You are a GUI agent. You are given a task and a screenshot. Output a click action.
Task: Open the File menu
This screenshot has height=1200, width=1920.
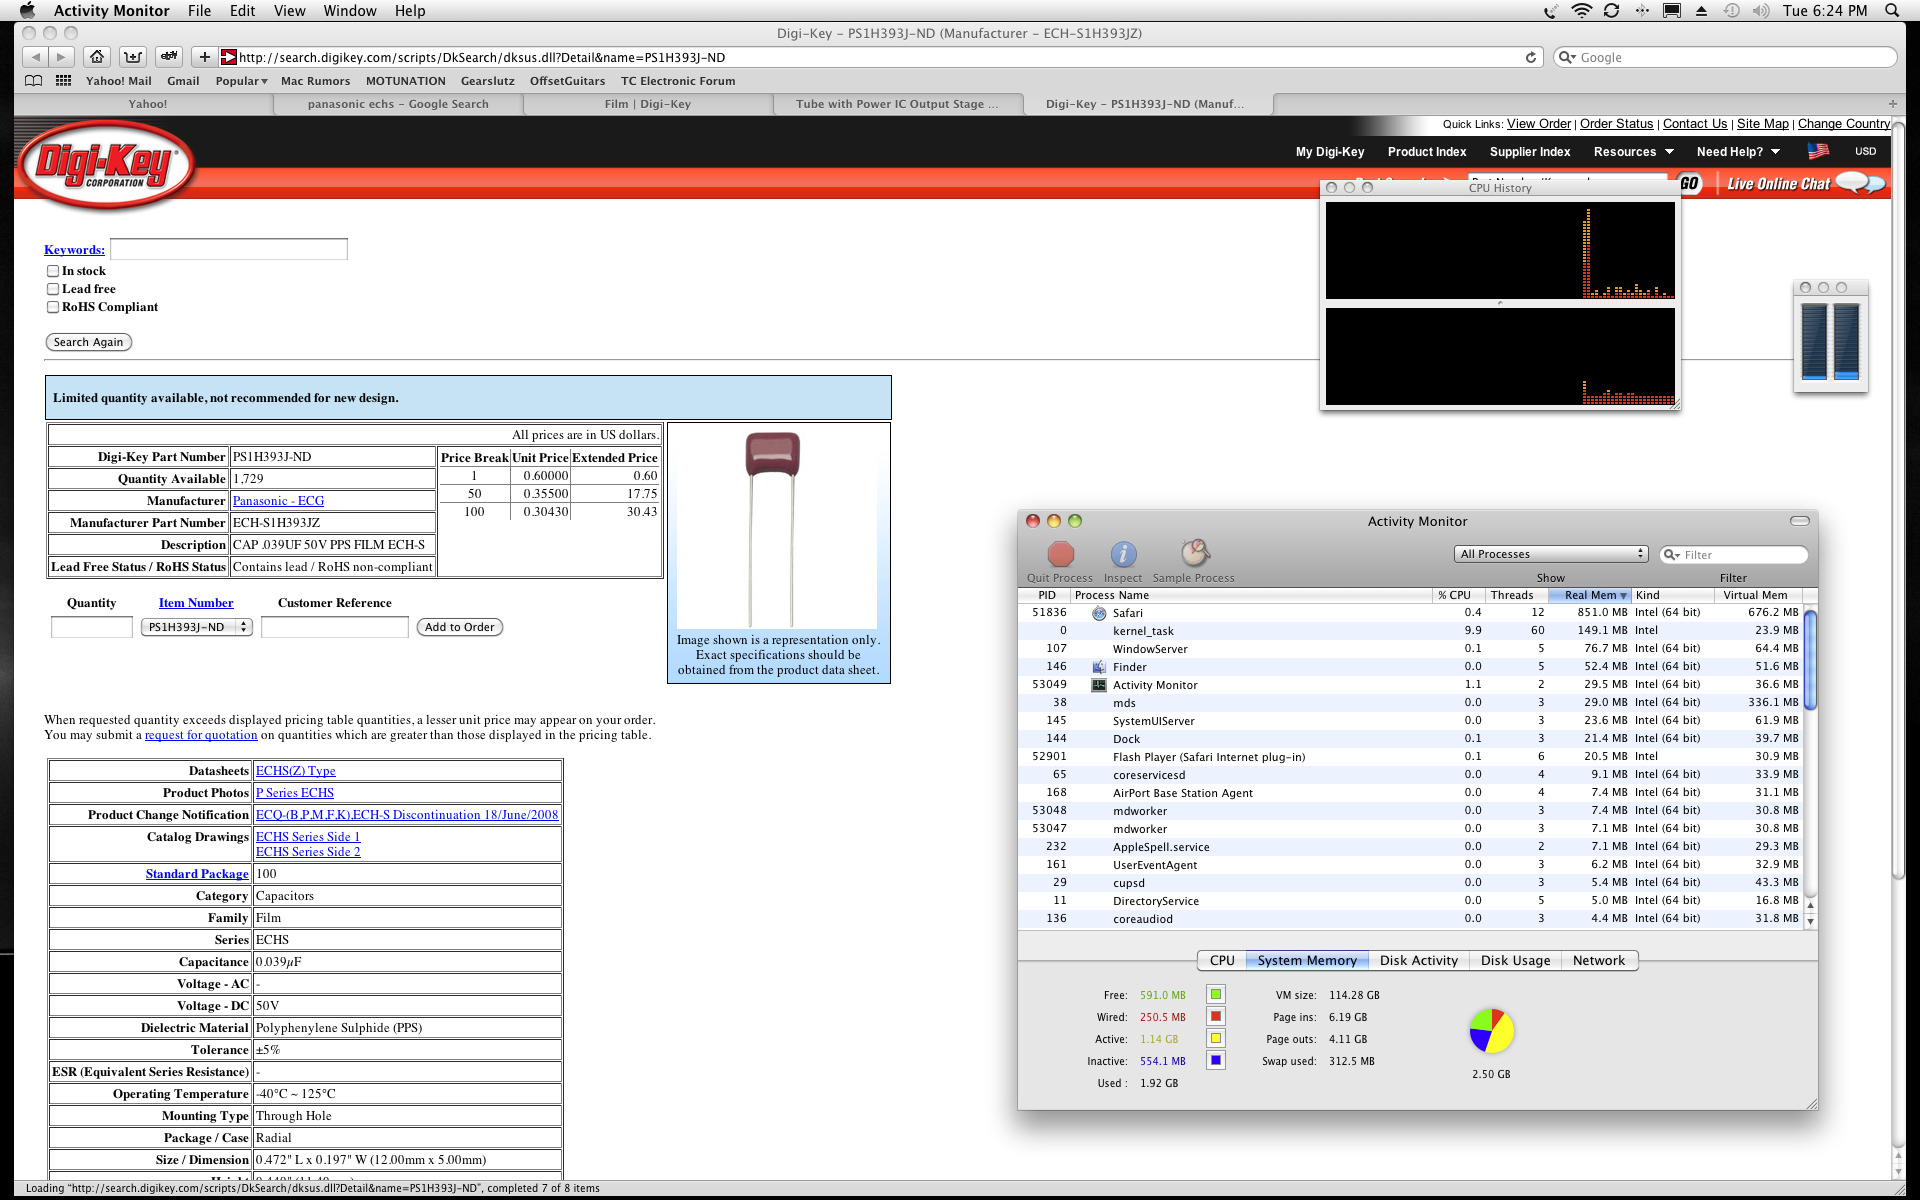click(x=199, y=10)
